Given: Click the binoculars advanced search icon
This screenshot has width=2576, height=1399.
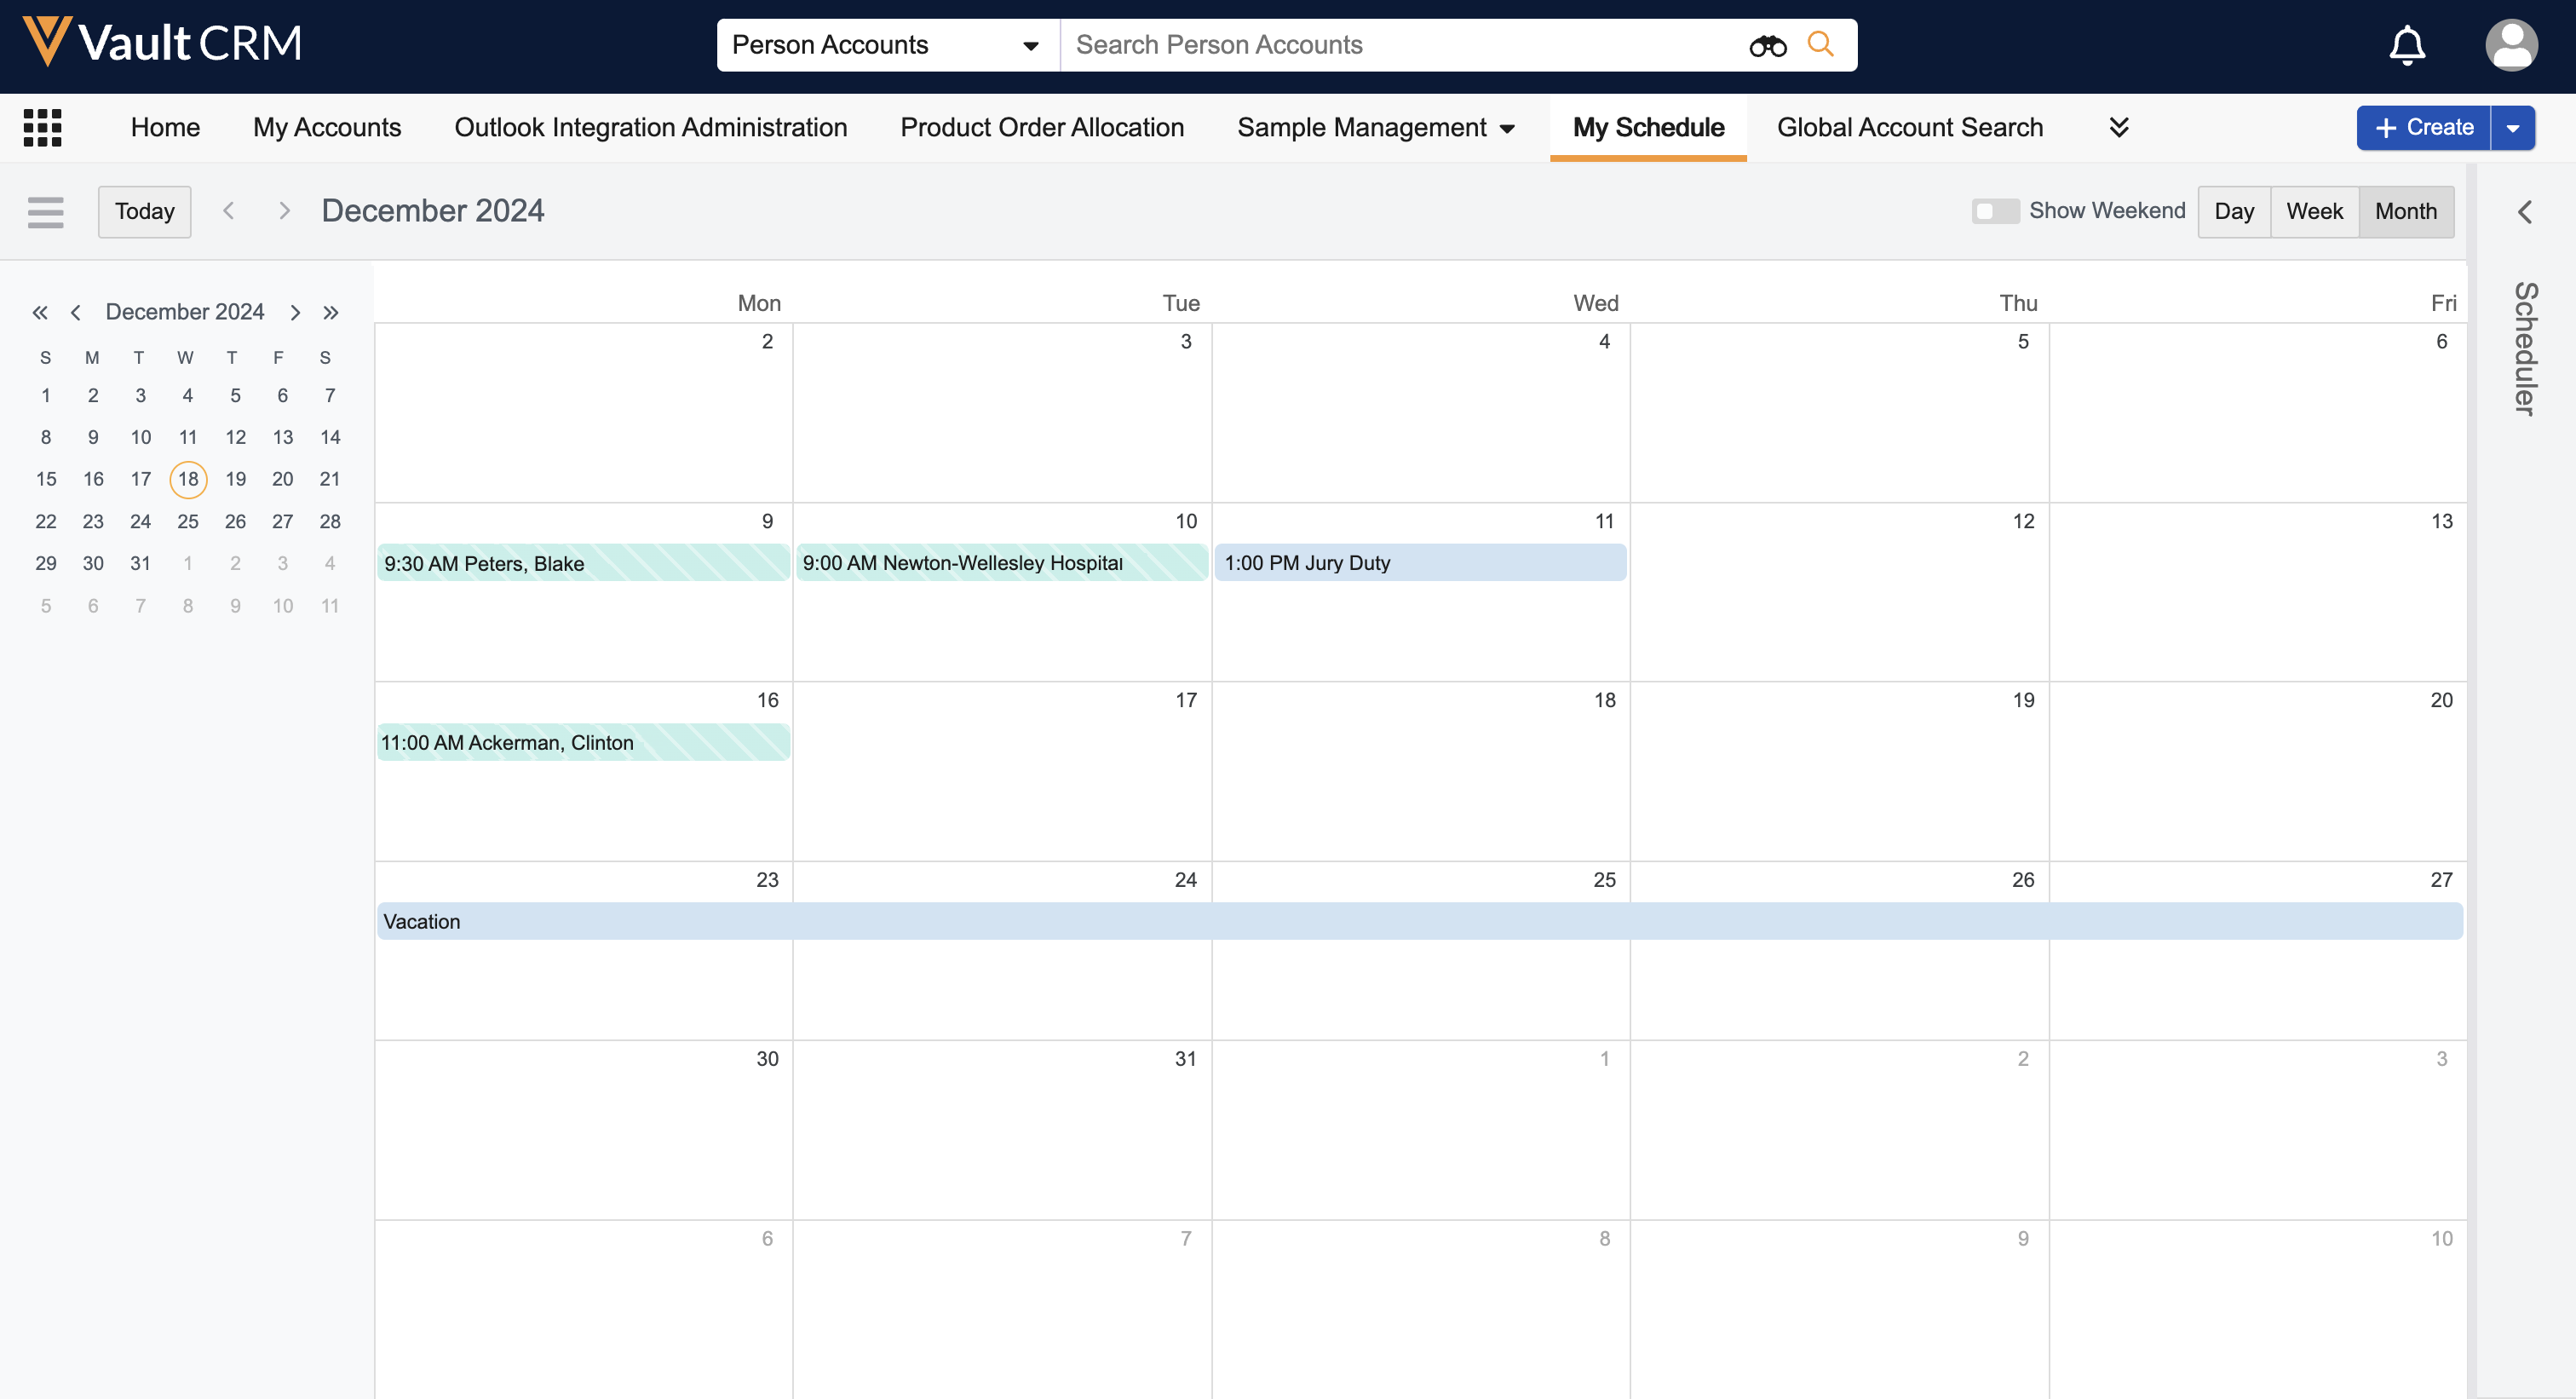Looking at the screenshot, I should click(1767, 45).
